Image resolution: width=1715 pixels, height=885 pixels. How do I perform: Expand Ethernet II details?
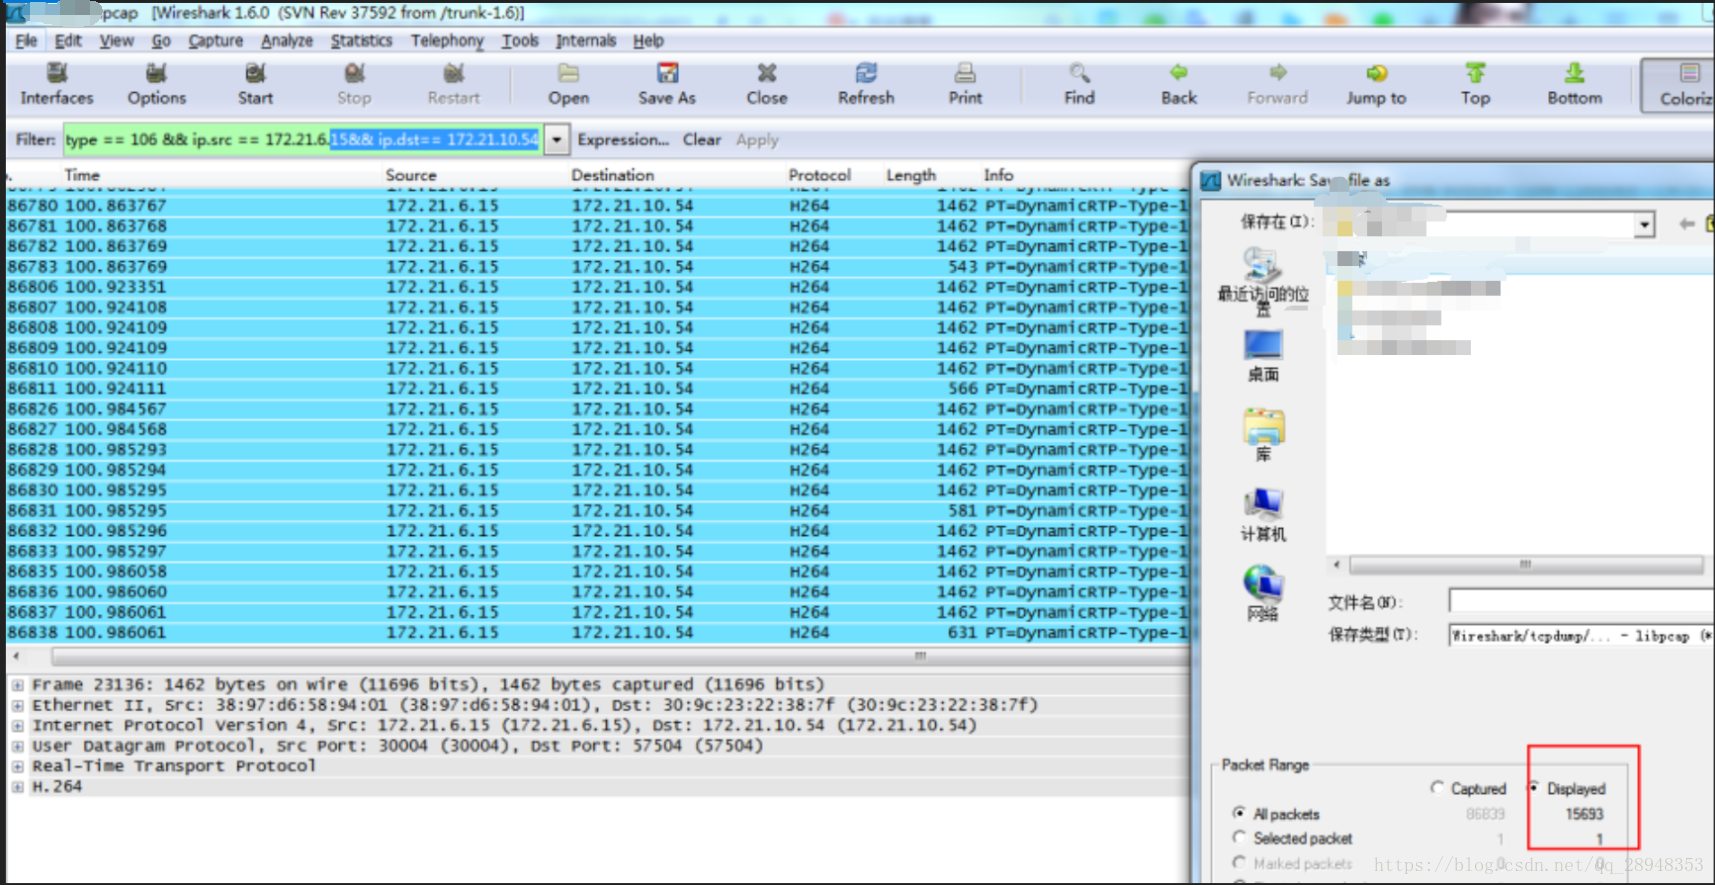point(17,705)
